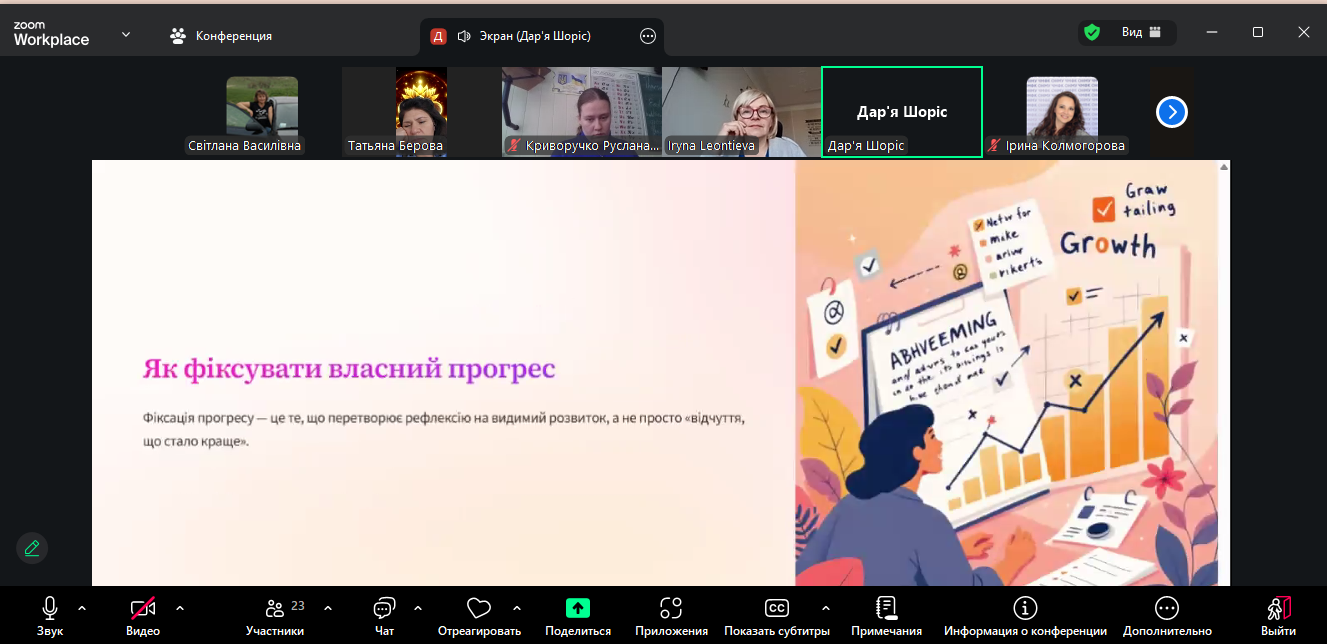Click the Выйти leave meeting button

[1278, 609]
